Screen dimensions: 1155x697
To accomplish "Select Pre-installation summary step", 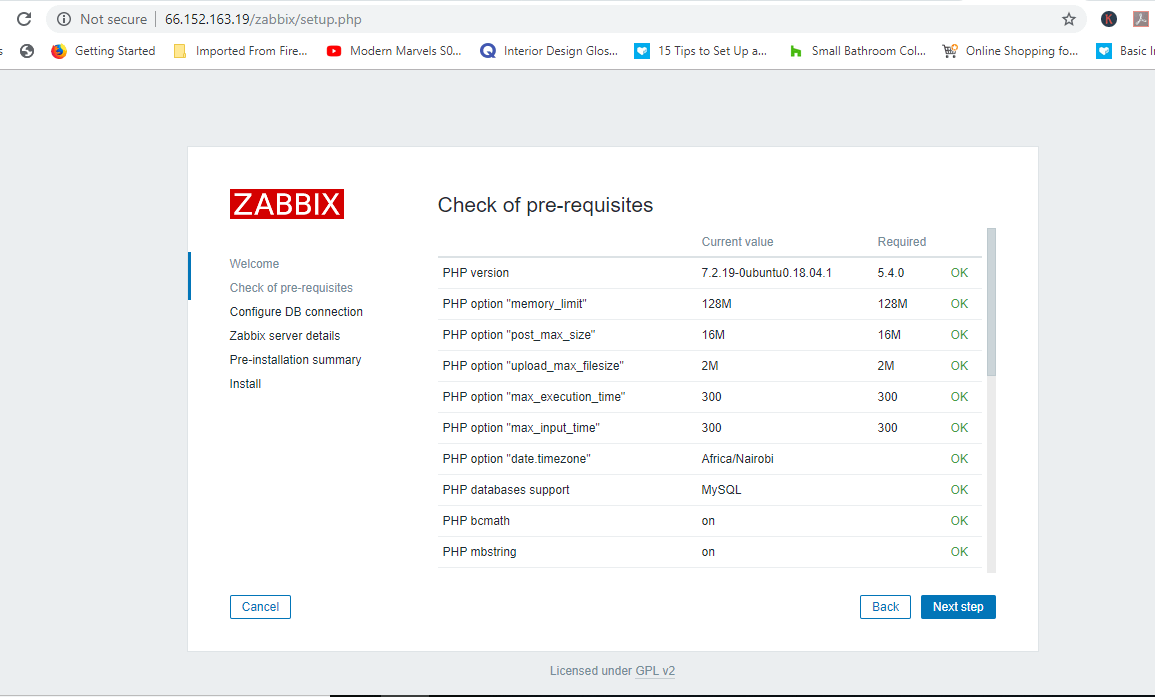I will pyautogui.click(x=295, y=360).
